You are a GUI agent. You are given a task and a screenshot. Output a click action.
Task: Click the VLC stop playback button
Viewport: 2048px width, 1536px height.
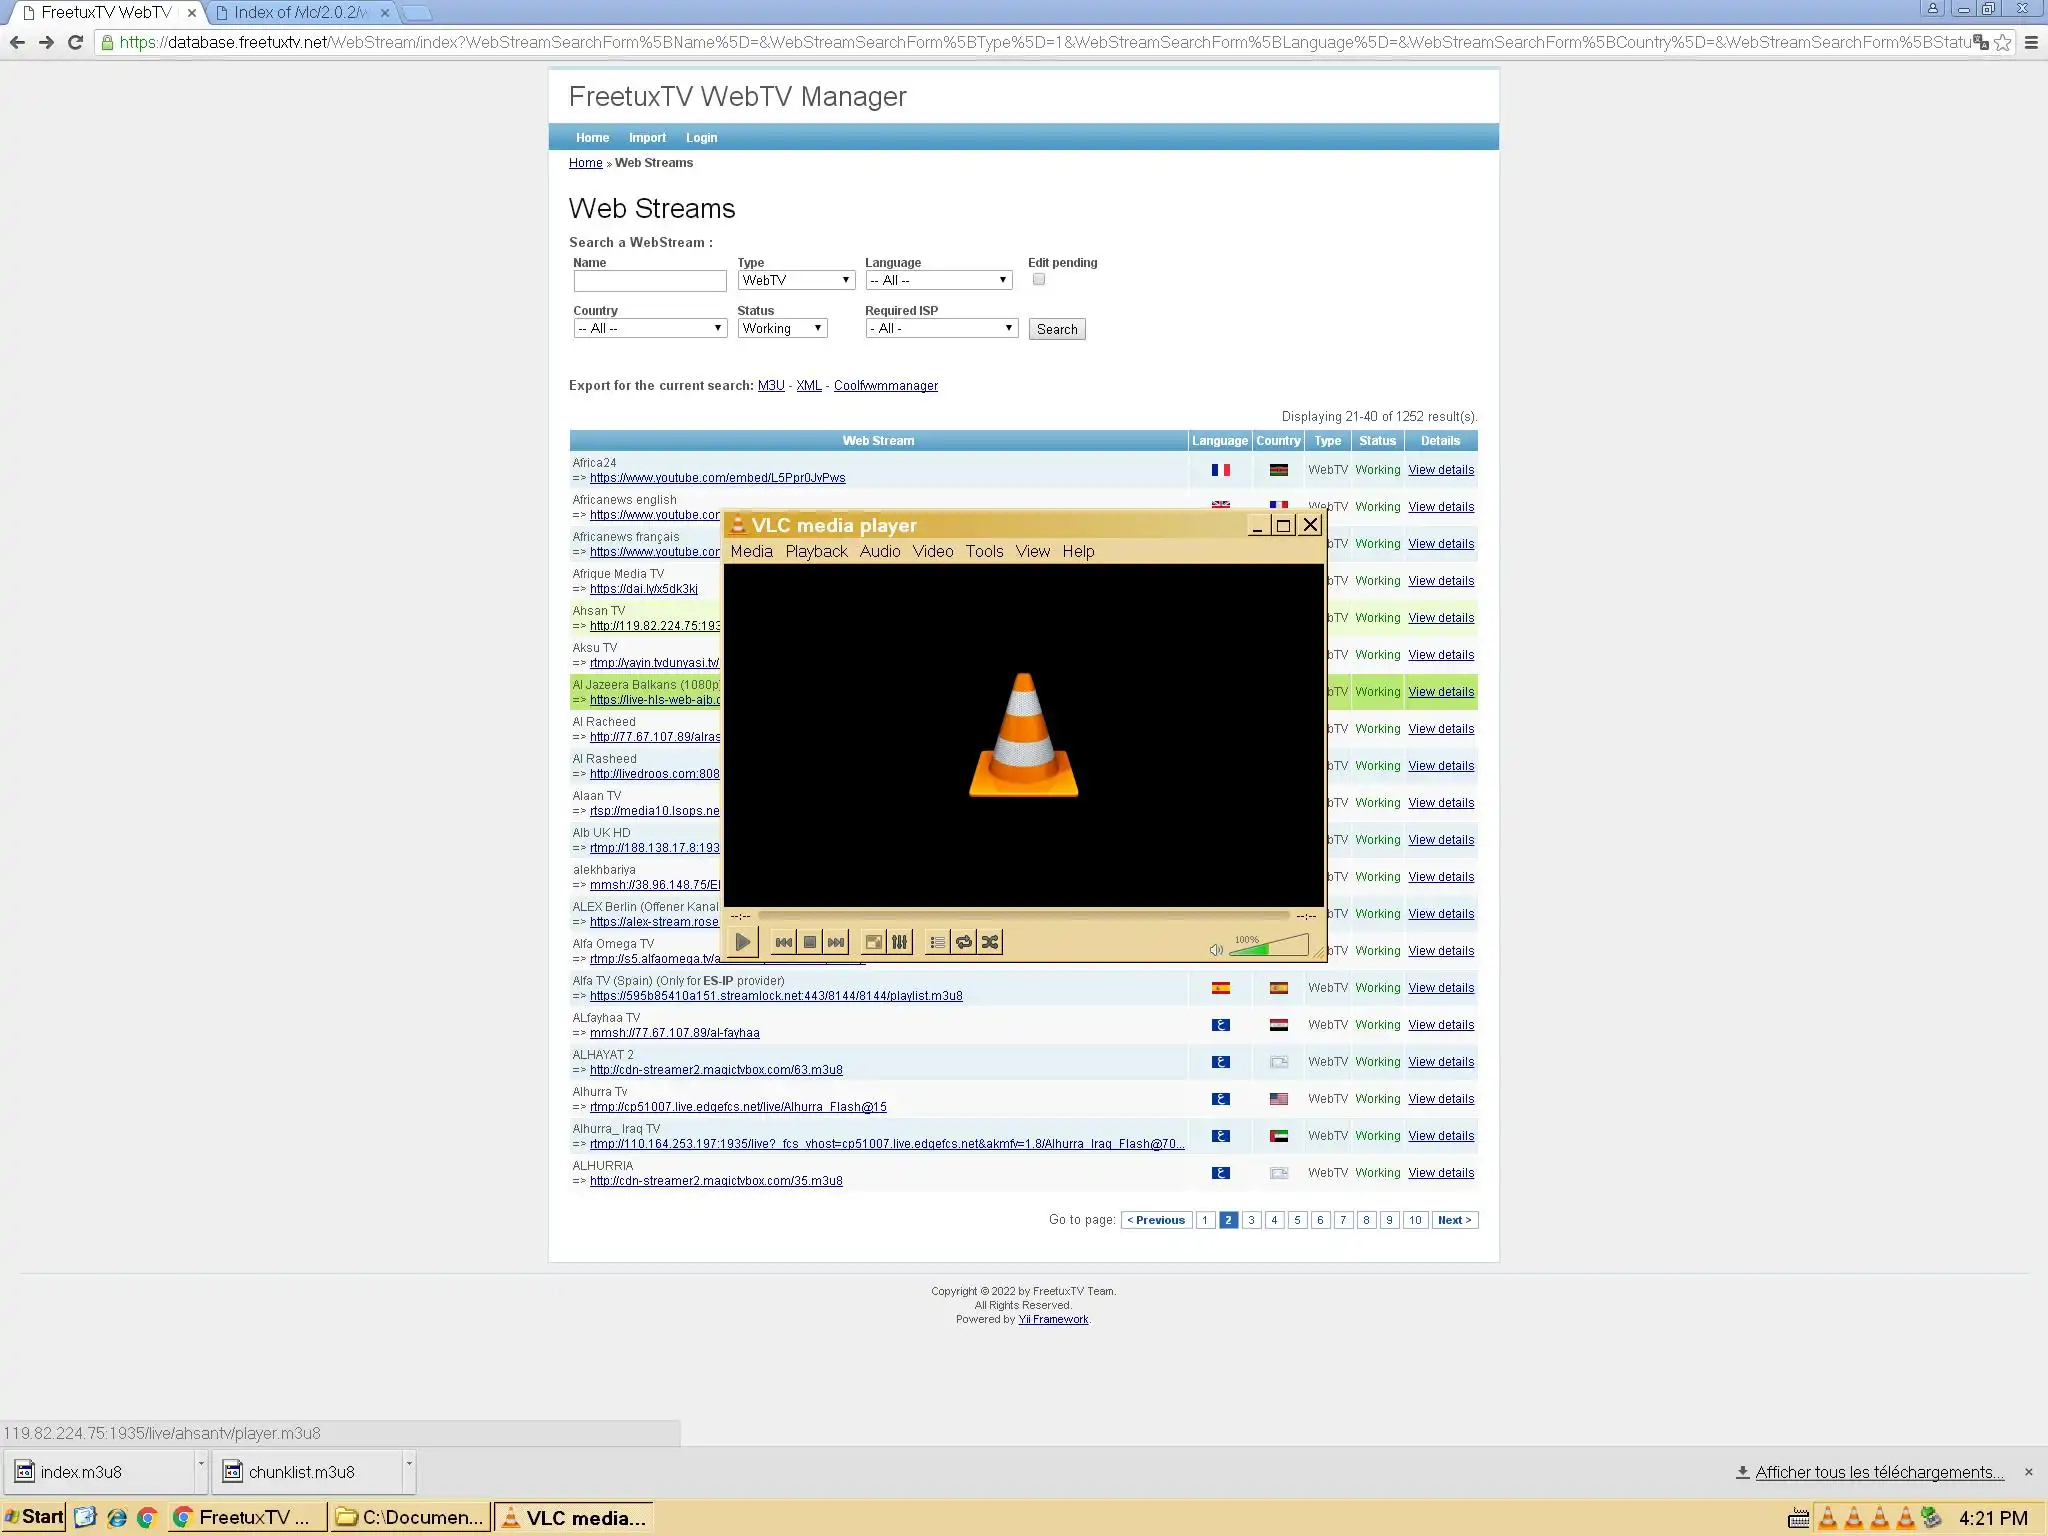[810, 942]
